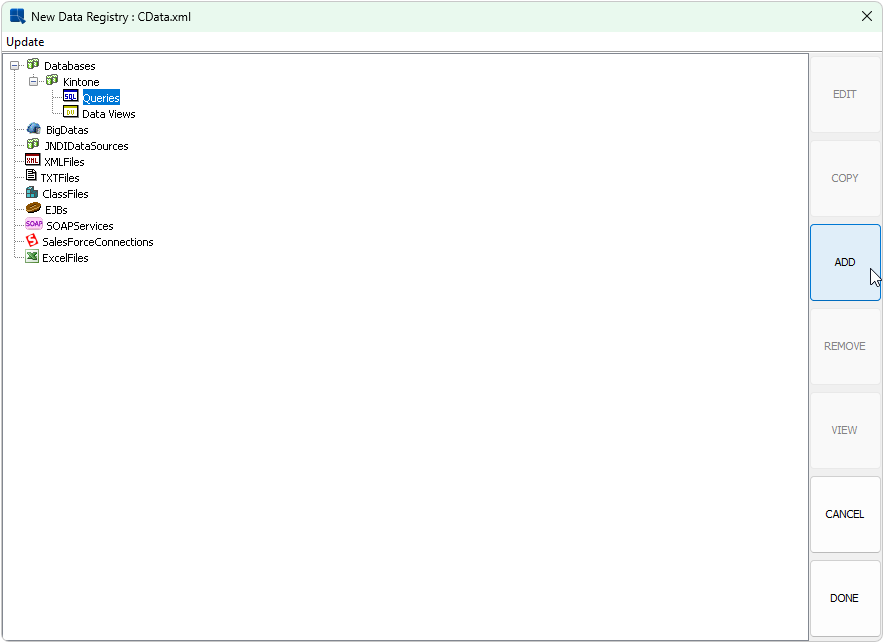Click the Databases node icon
884x643 pixels.
(x=33, y=66)
